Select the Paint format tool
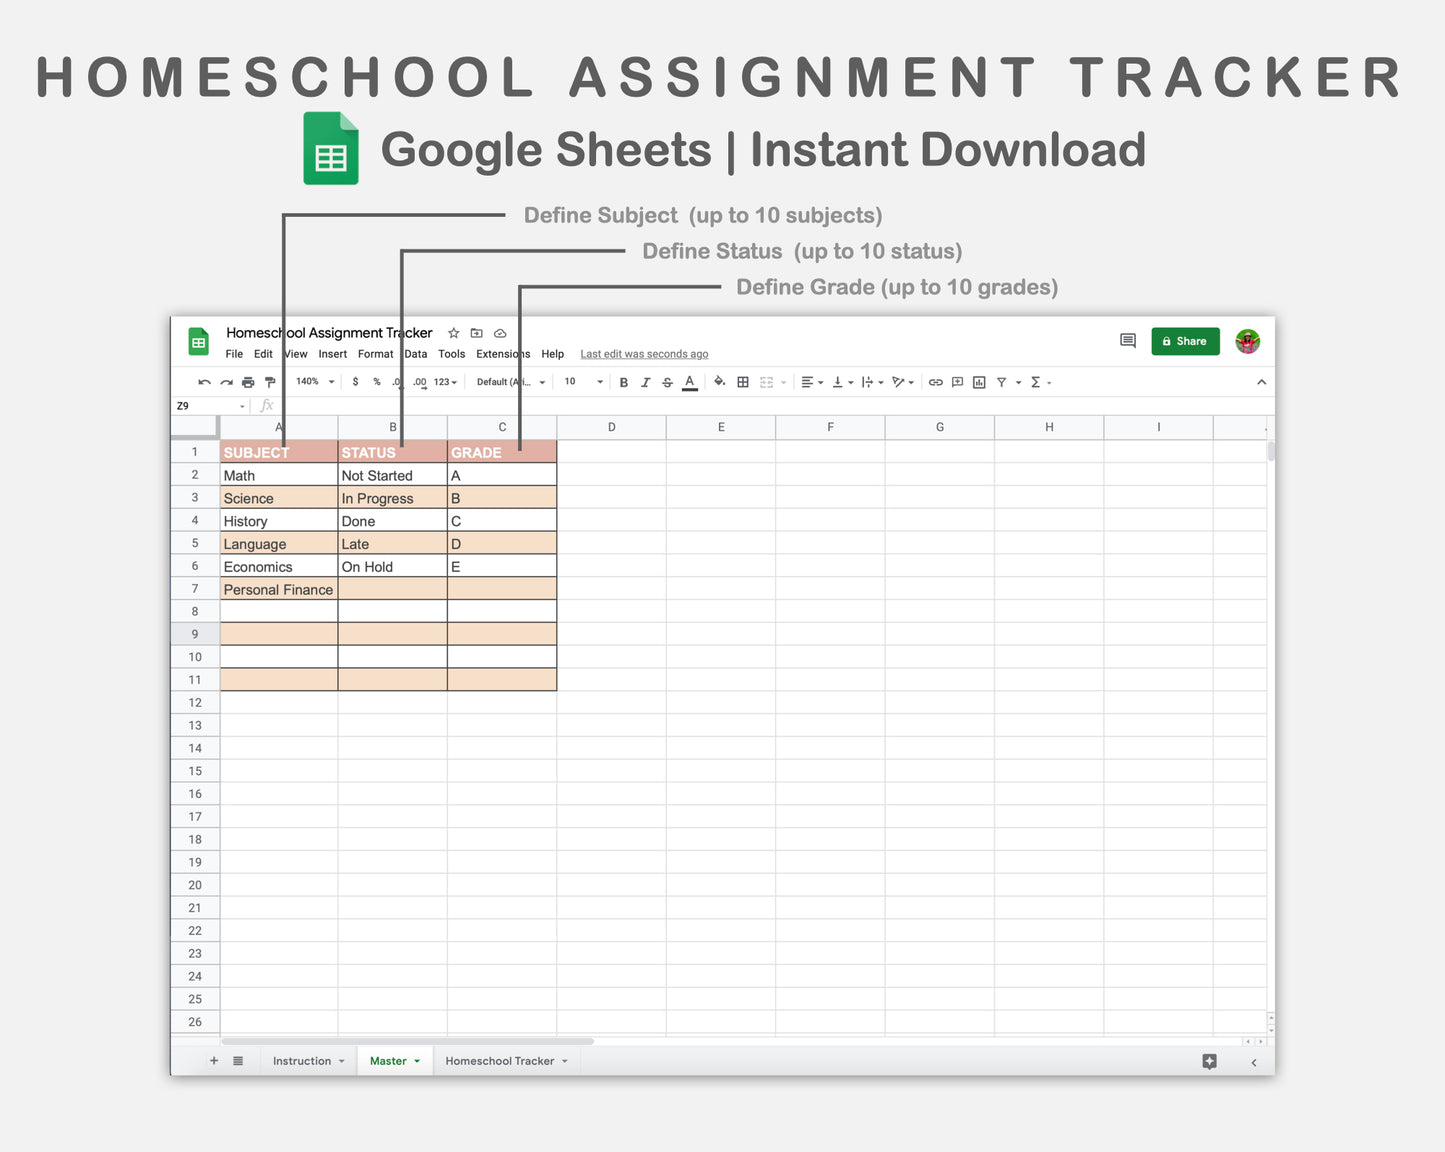Viewport: 1445px width, 1152px height. (x=269, y=382)
